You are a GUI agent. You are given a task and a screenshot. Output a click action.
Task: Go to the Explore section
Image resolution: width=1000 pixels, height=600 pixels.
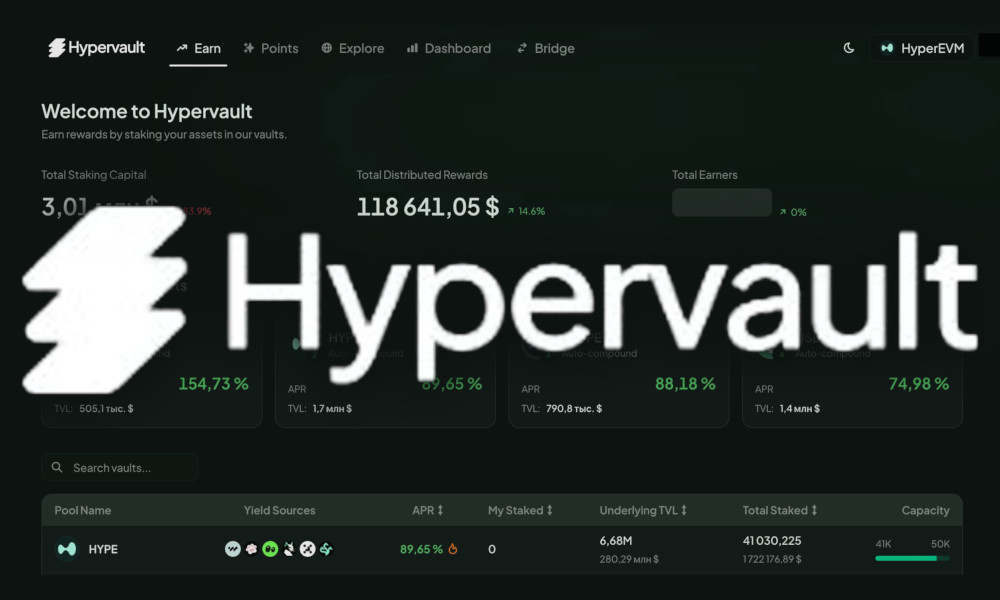coord(352,48)
